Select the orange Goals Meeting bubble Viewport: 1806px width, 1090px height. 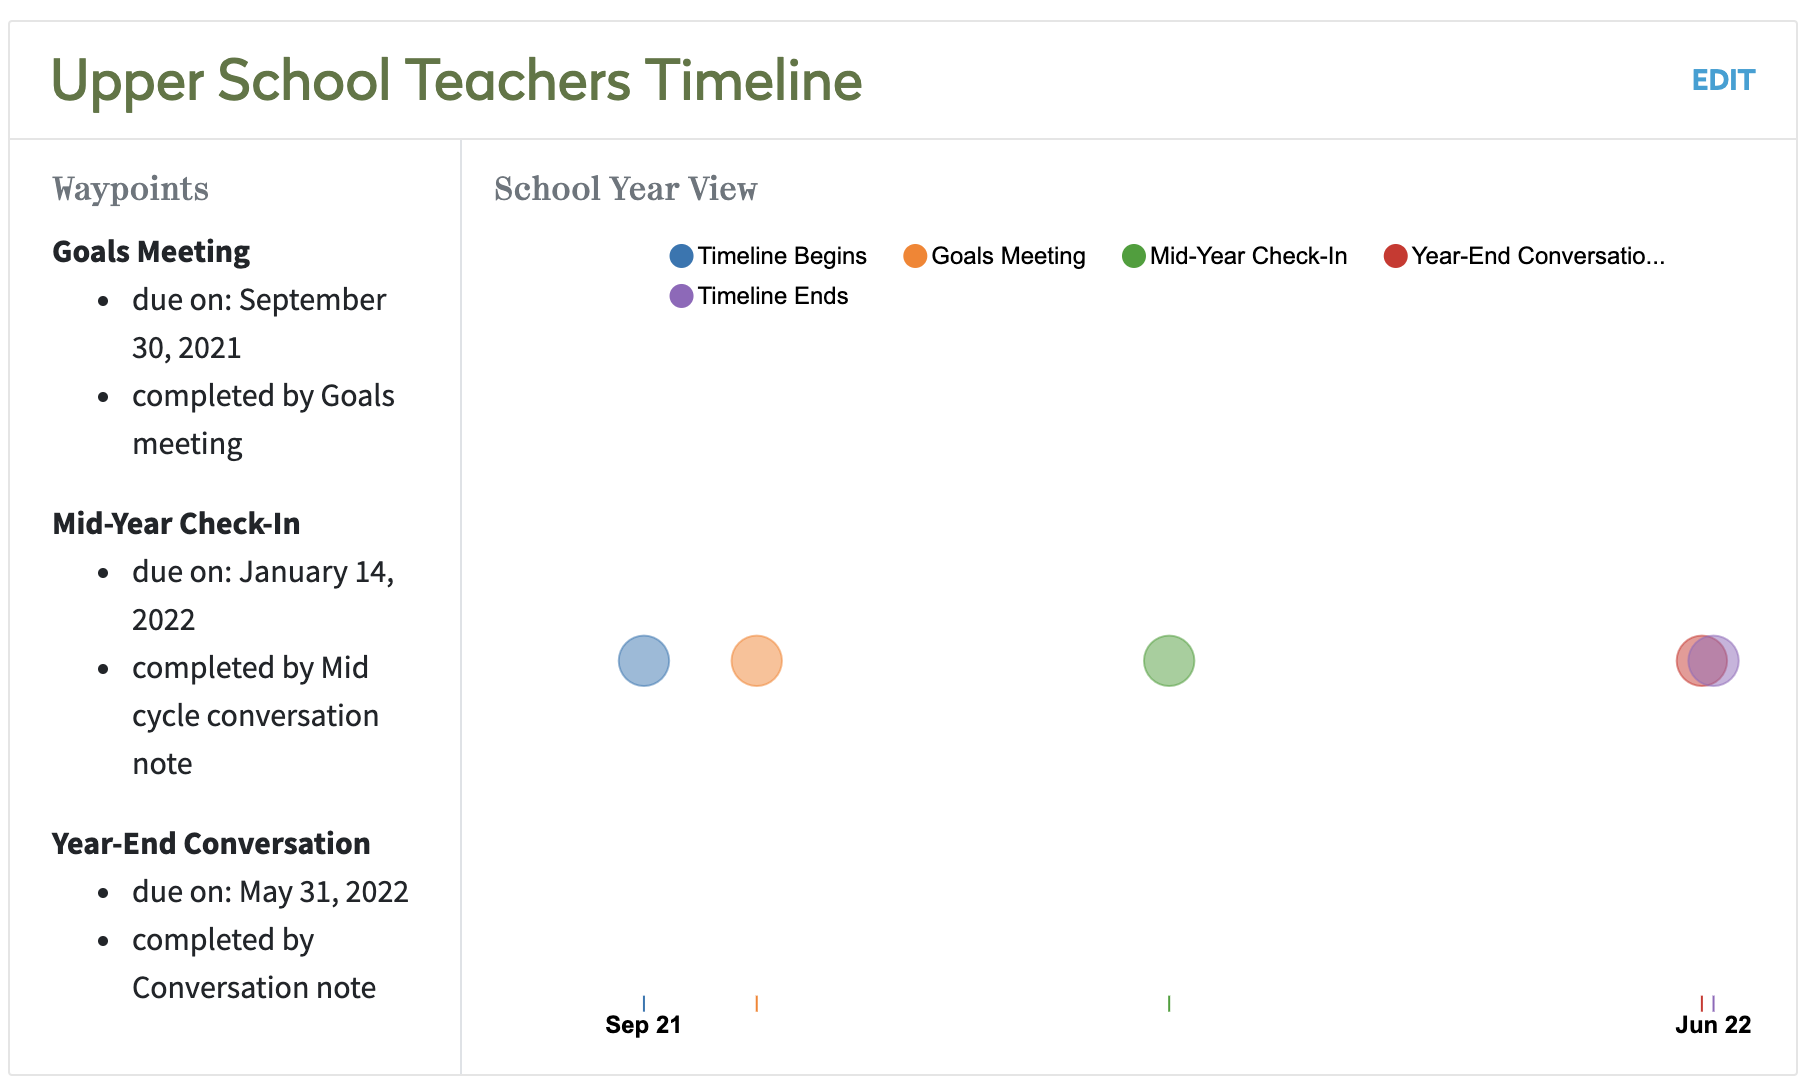click(x=756, y=661)
